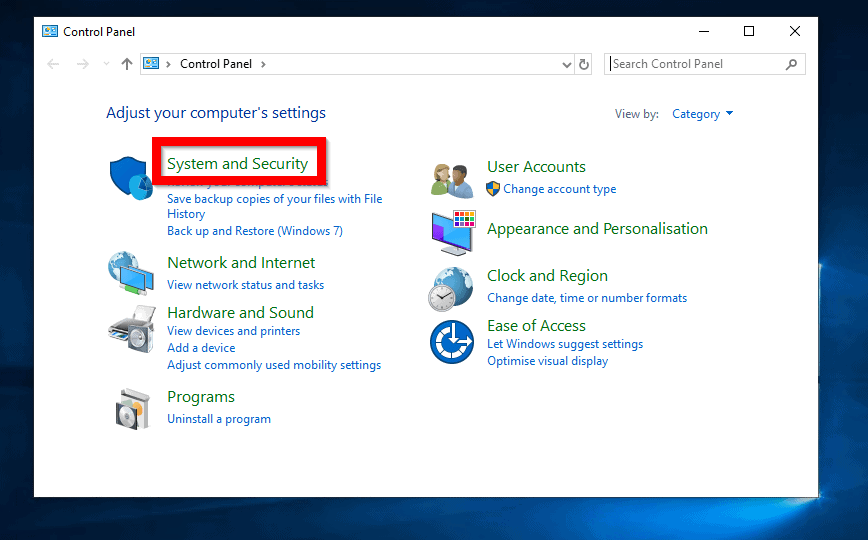Open Clock and Region category
The width and height of the screenshot is (868, 540).
point(547,276)
